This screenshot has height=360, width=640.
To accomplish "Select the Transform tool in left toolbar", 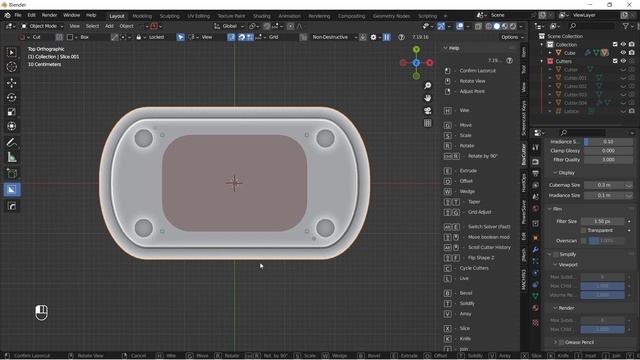I will (11, 126).
